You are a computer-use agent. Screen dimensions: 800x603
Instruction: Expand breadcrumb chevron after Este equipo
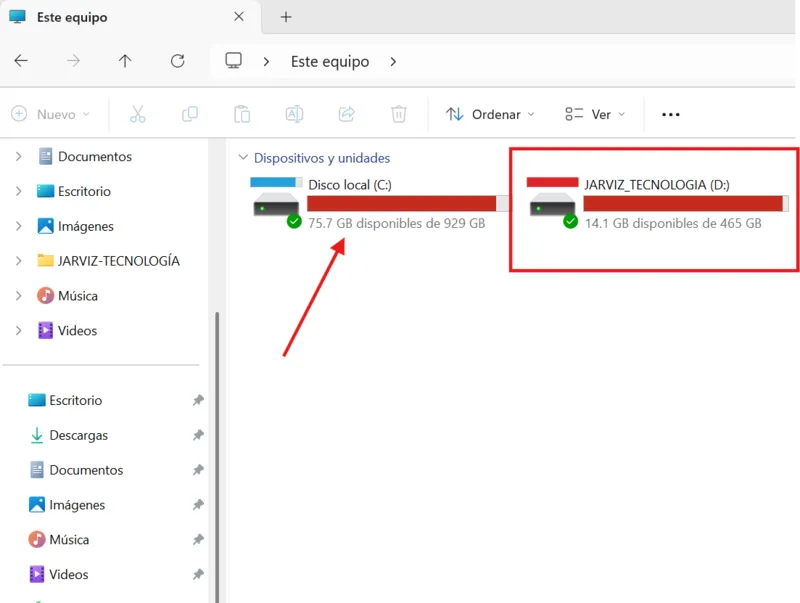click(x=393, y=62)
